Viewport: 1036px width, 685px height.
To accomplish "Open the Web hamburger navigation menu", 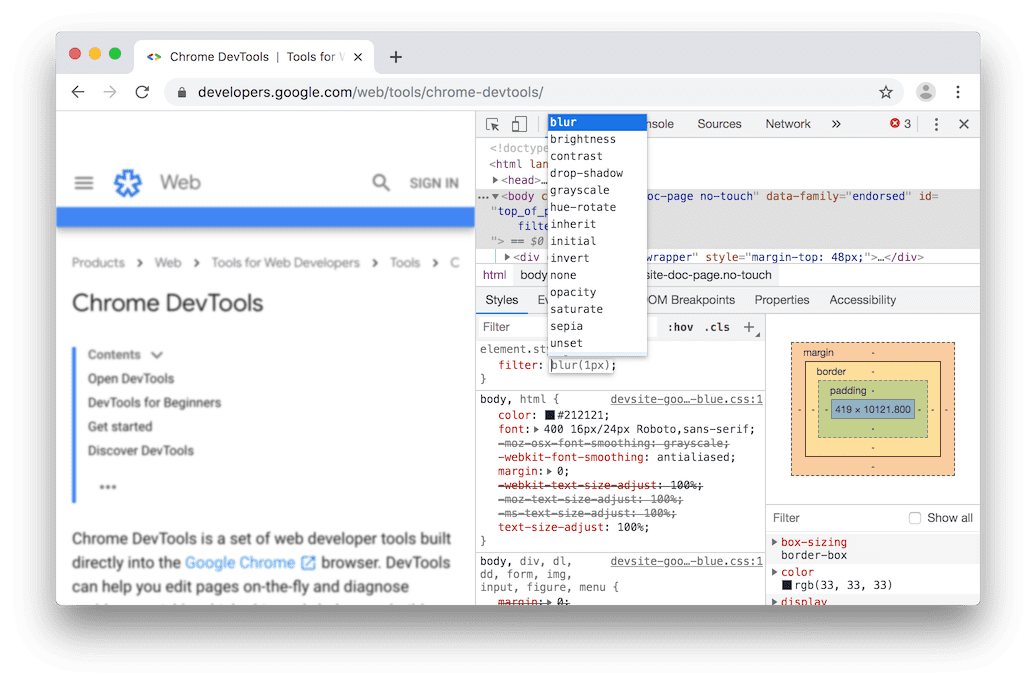I will 83,183.
